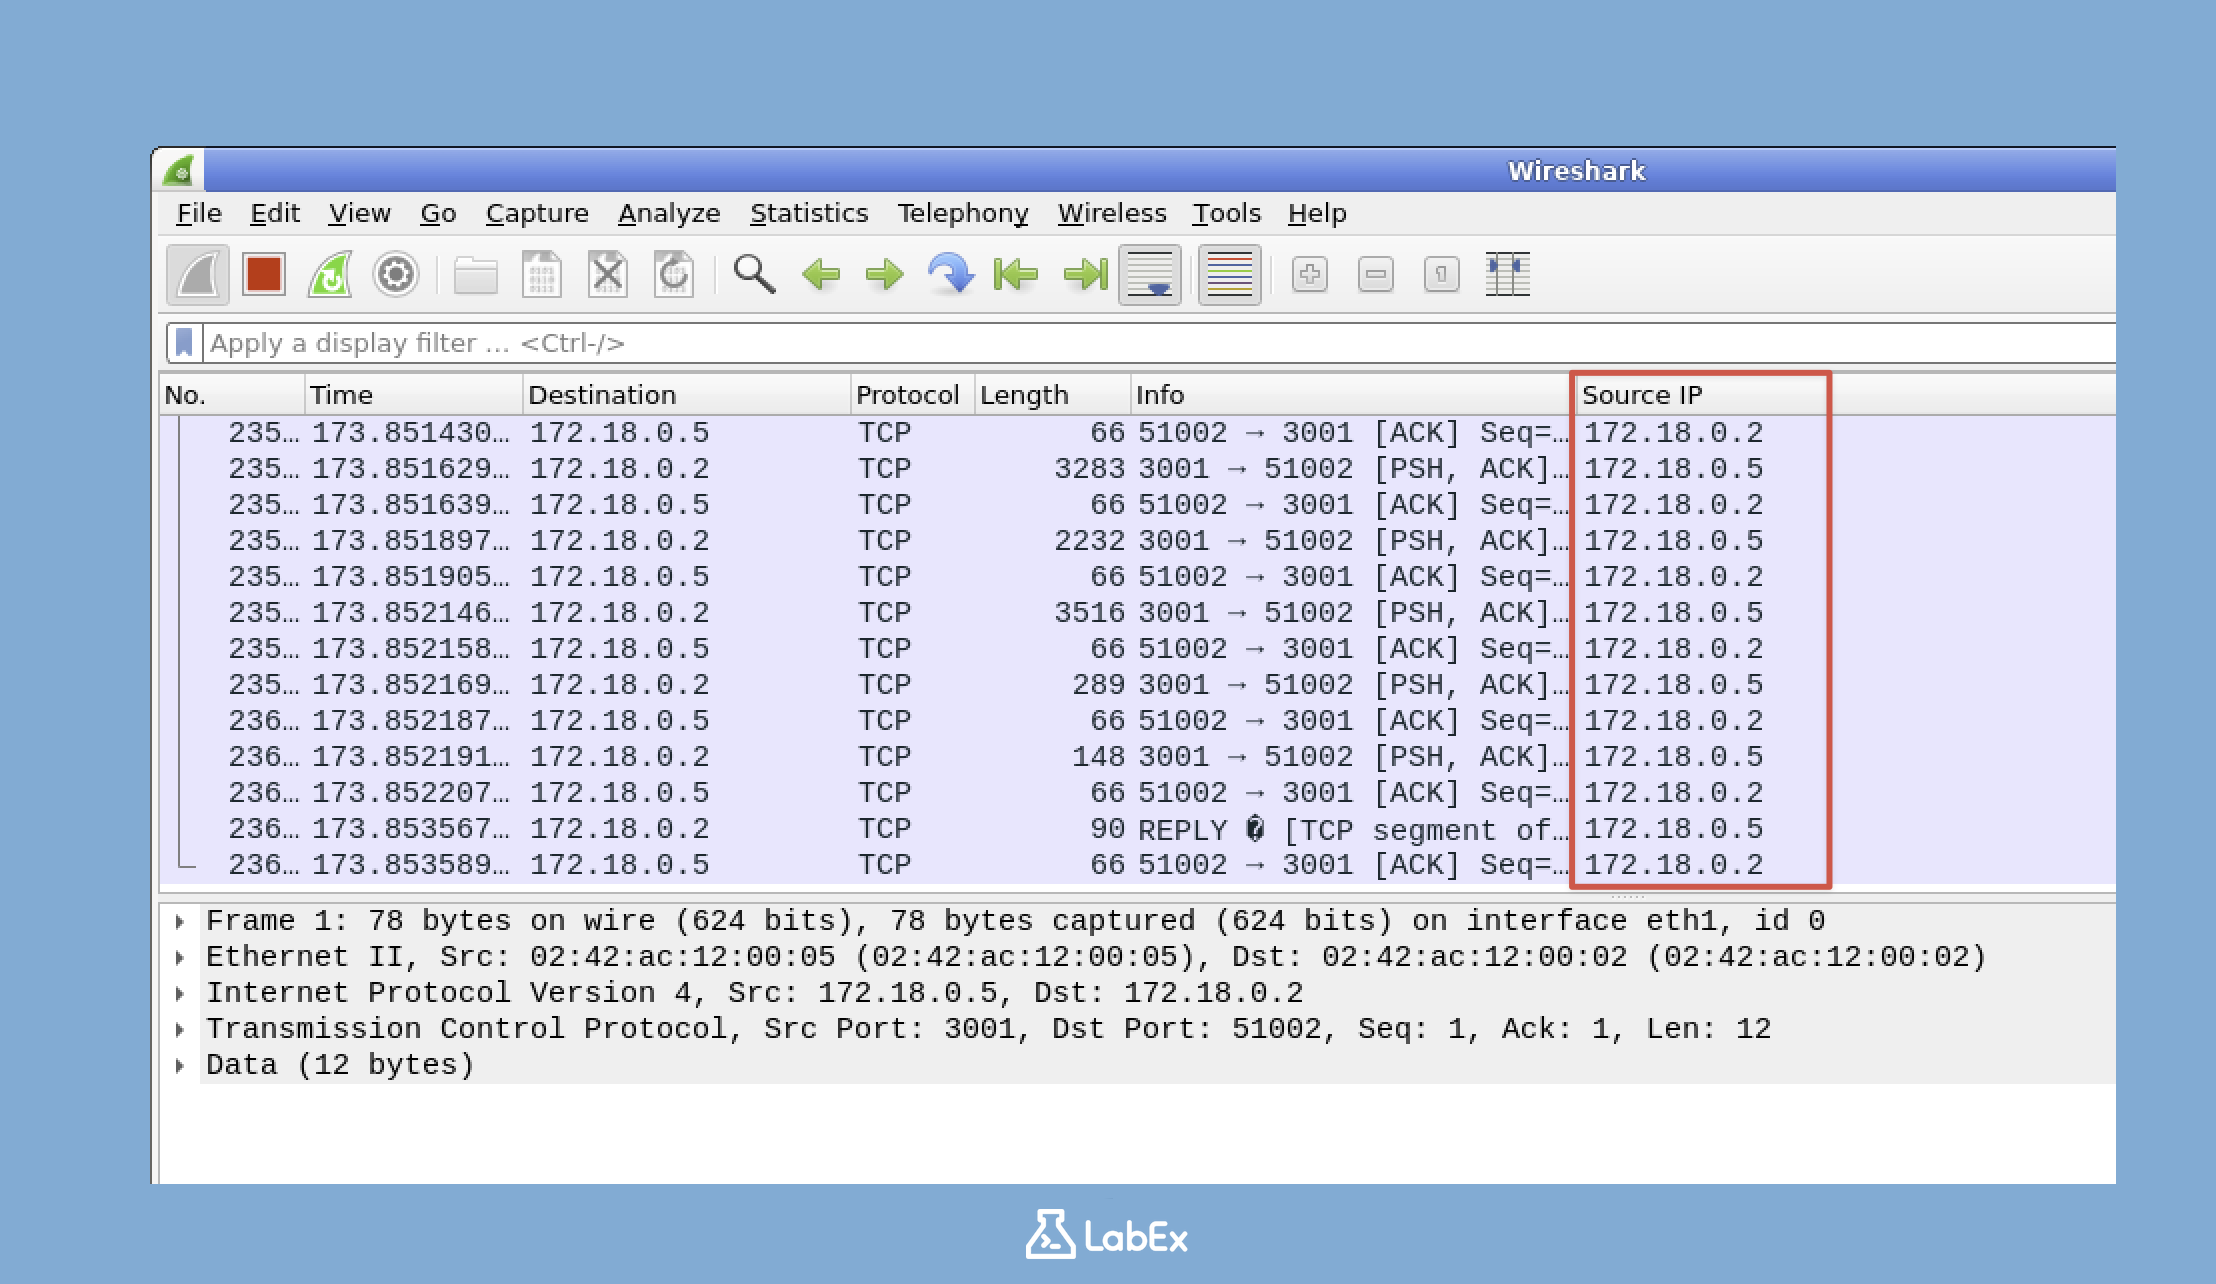
Task: Sort by the Info column header
Action: (1351, 395)
